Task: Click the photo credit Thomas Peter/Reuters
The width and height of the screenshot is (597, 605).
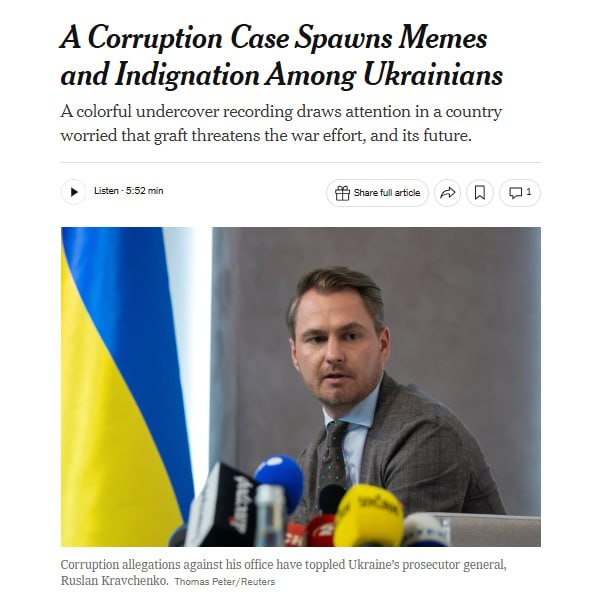Action: click(225, 581)
